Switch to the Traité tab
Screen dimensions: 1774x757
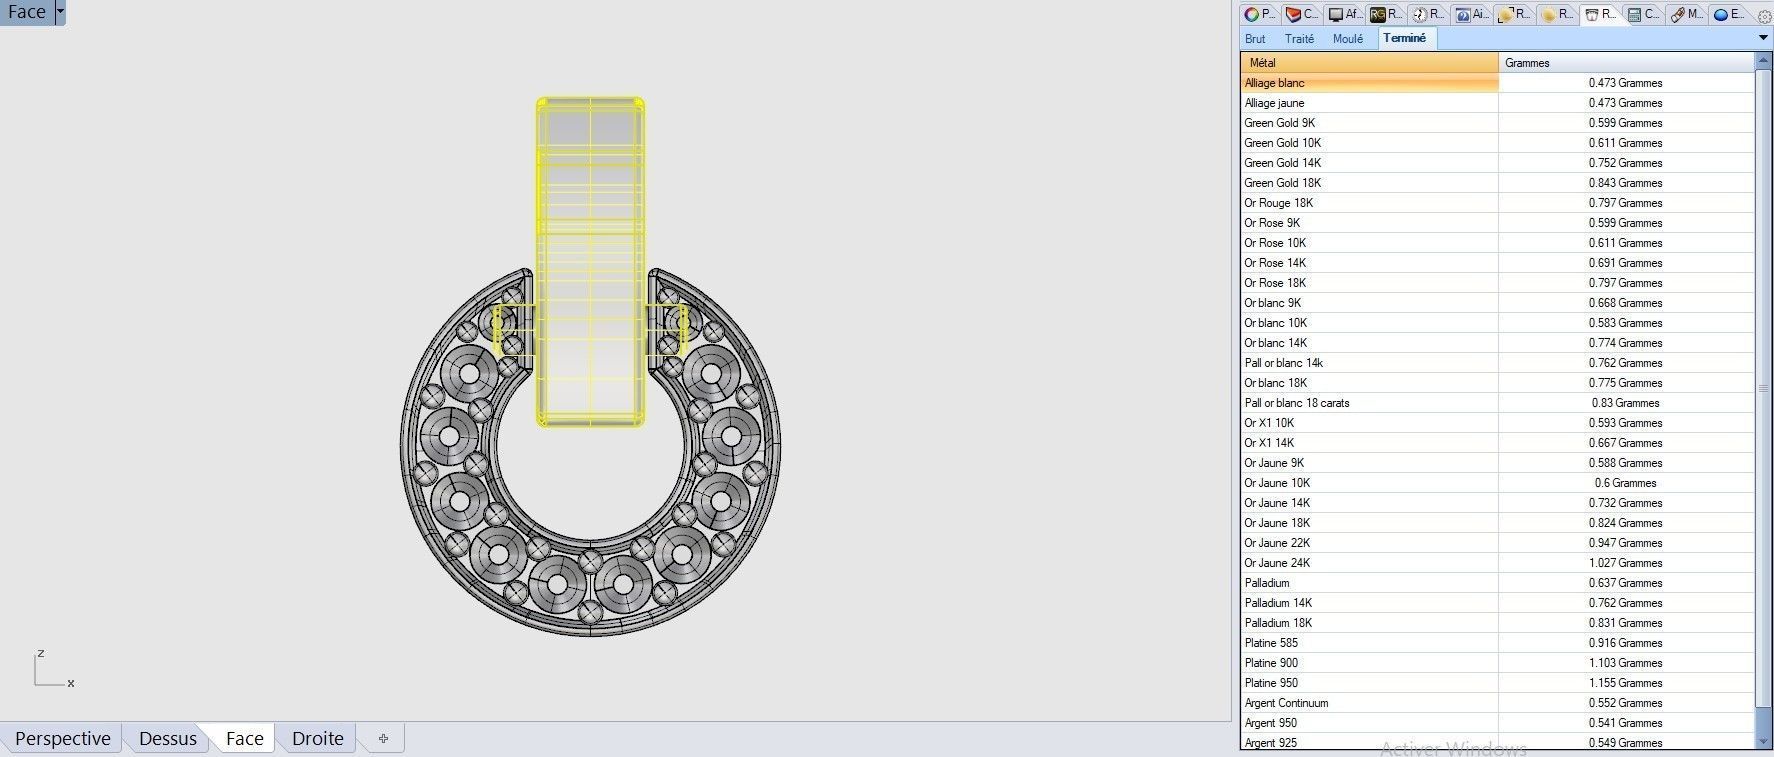(1299, 39)
